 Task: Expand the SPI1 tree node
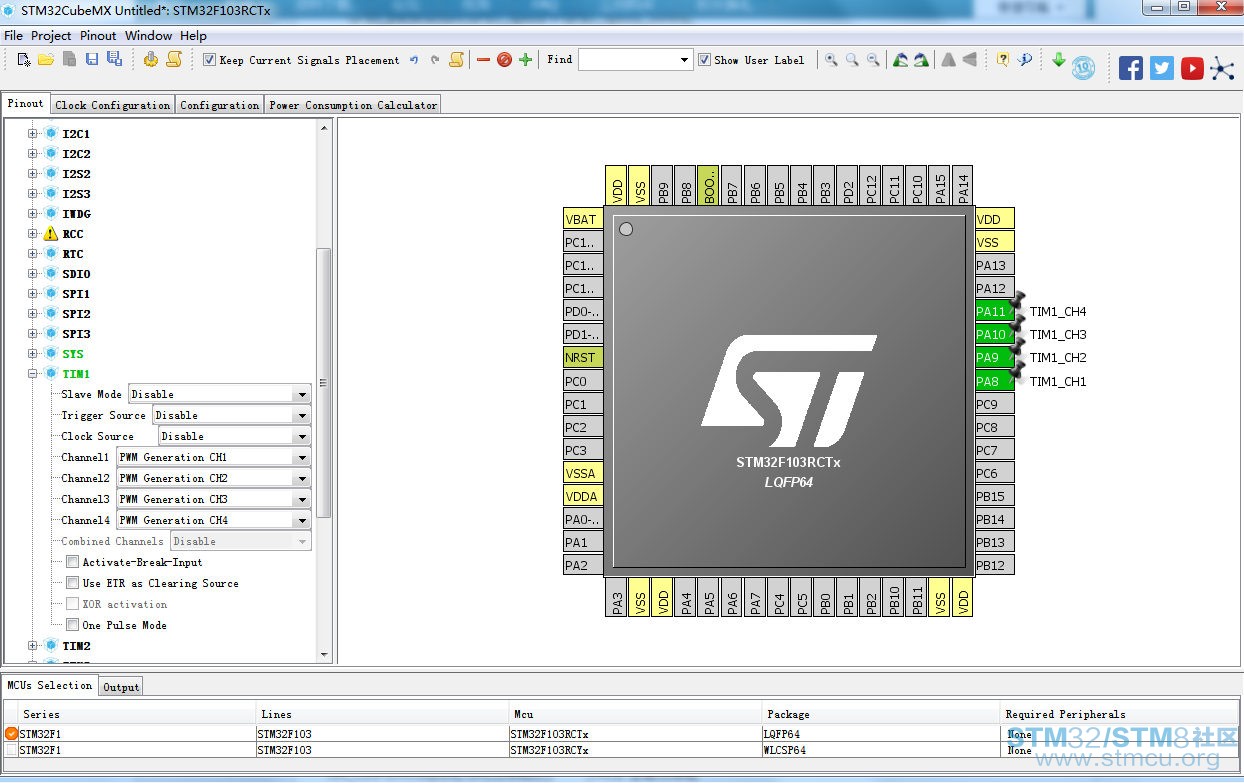(33, 294)
